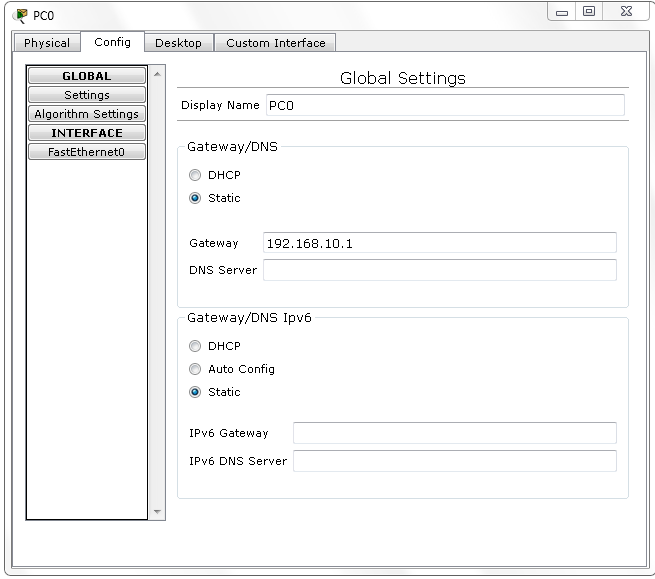
Task: Select Static under Gateway/DNS
Action: click(x=196, y=198)
